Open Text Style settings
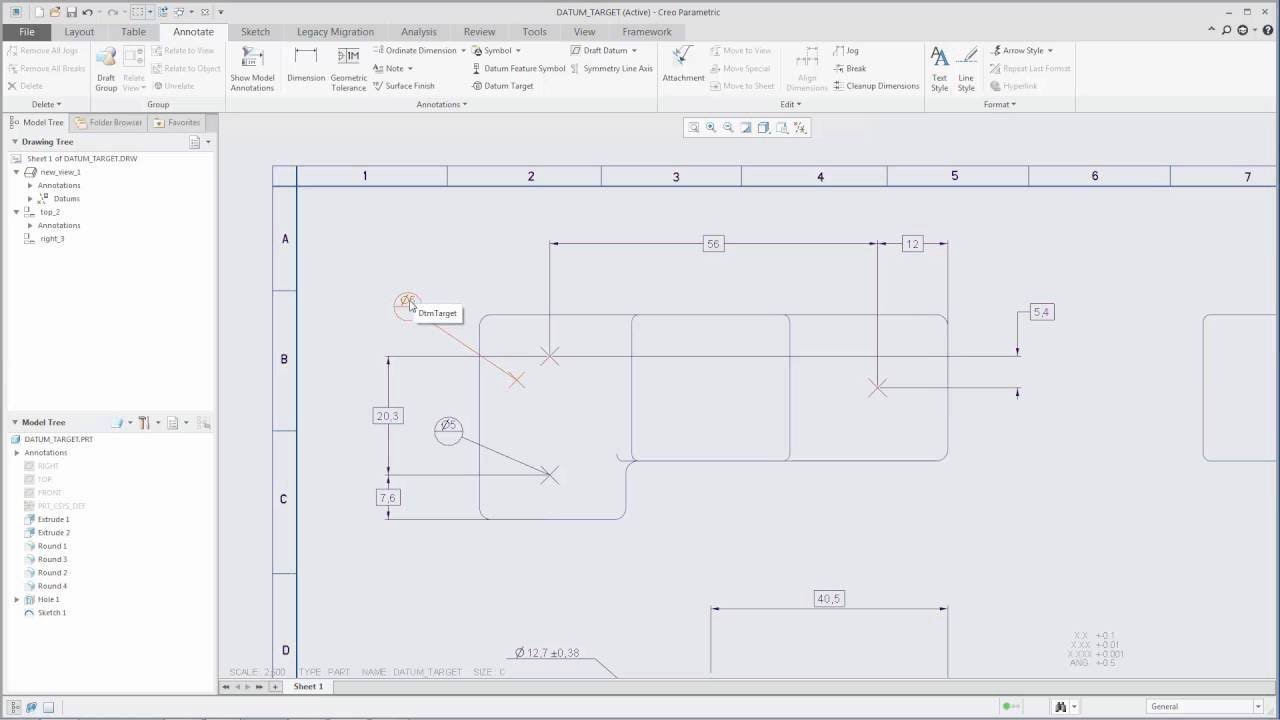Viewport: 1280px width, 720px height. coord(939,69)
